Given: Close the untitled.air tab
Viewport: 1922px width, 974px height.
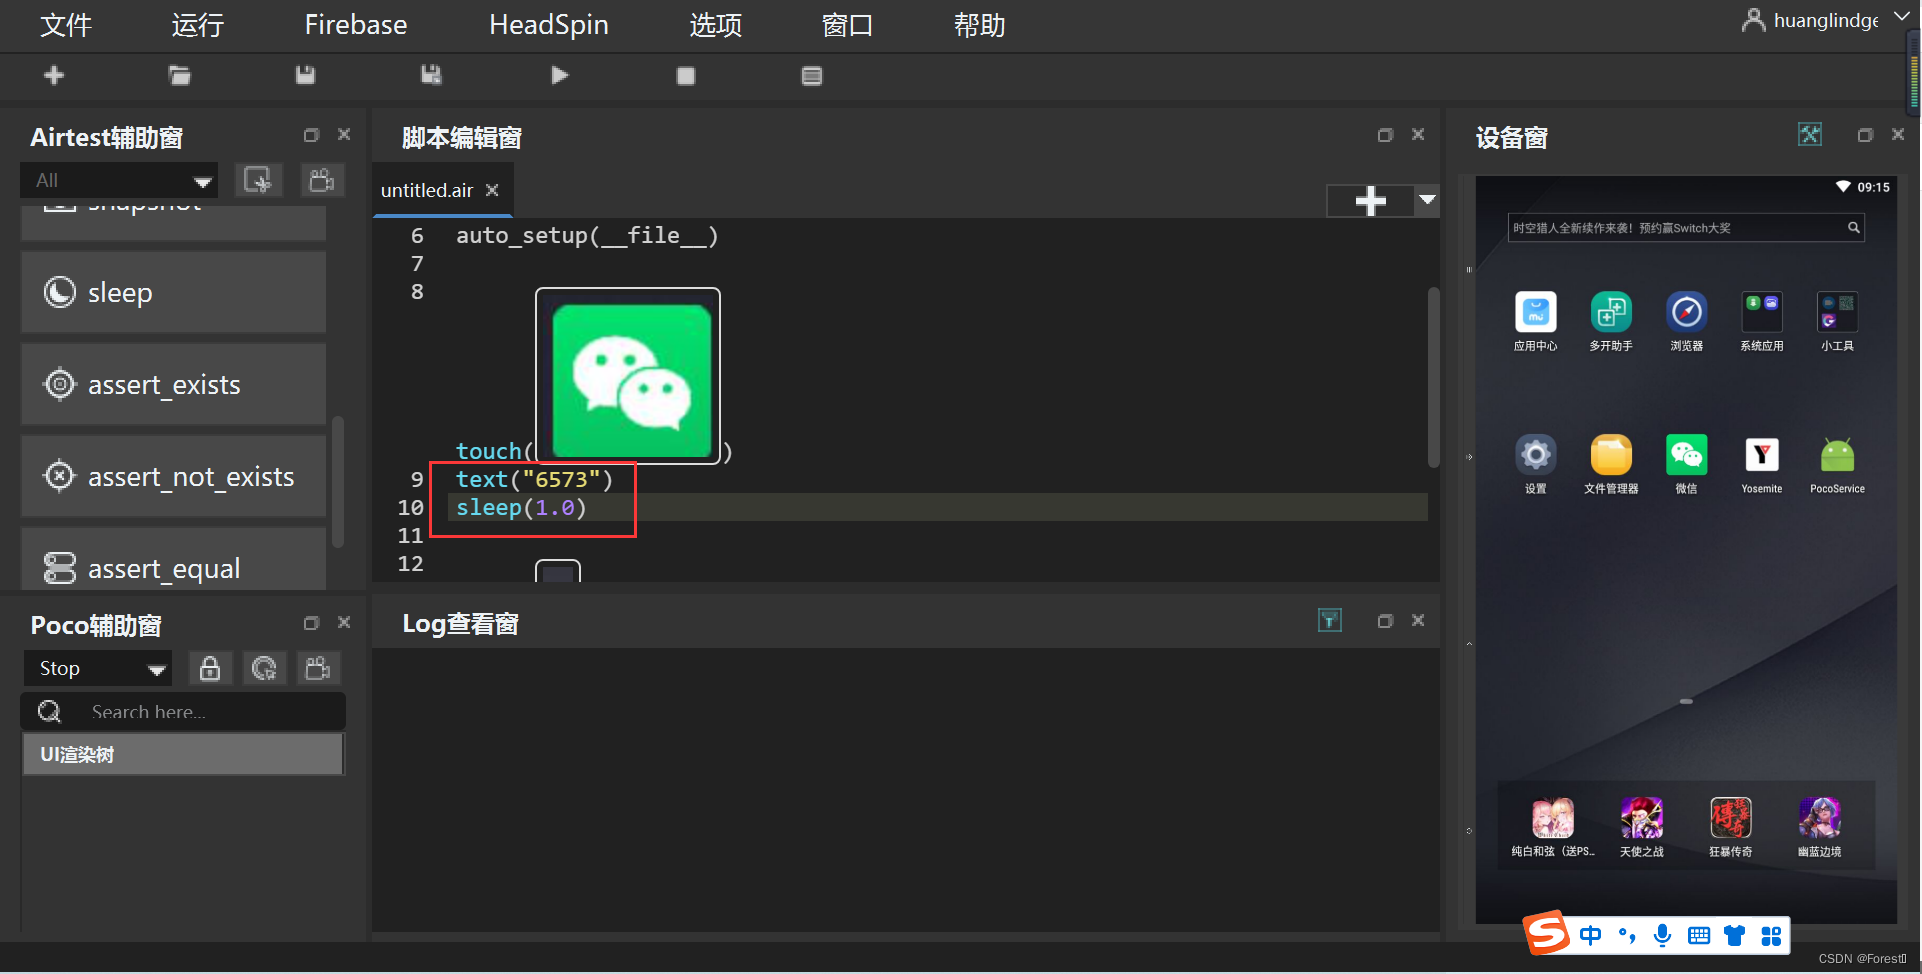Looking at the screenshot, I should (492, 190).
